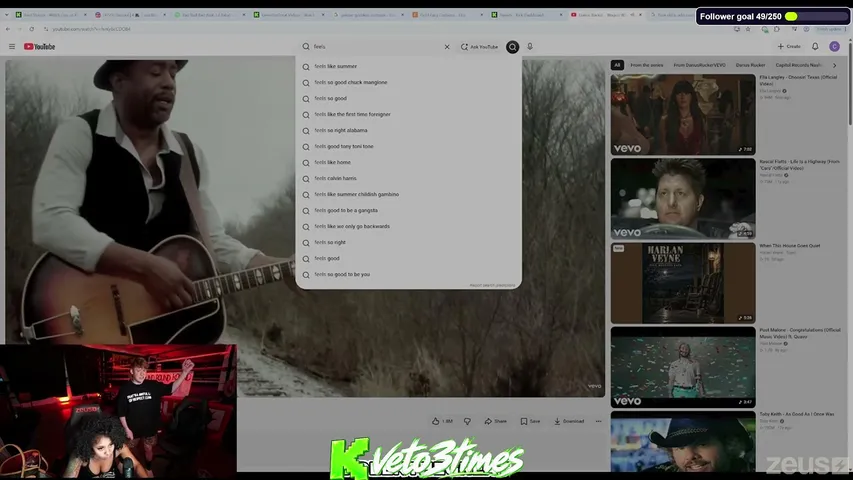
Task: Click the Ask YouTube button
Action: (x=479, y=47)
